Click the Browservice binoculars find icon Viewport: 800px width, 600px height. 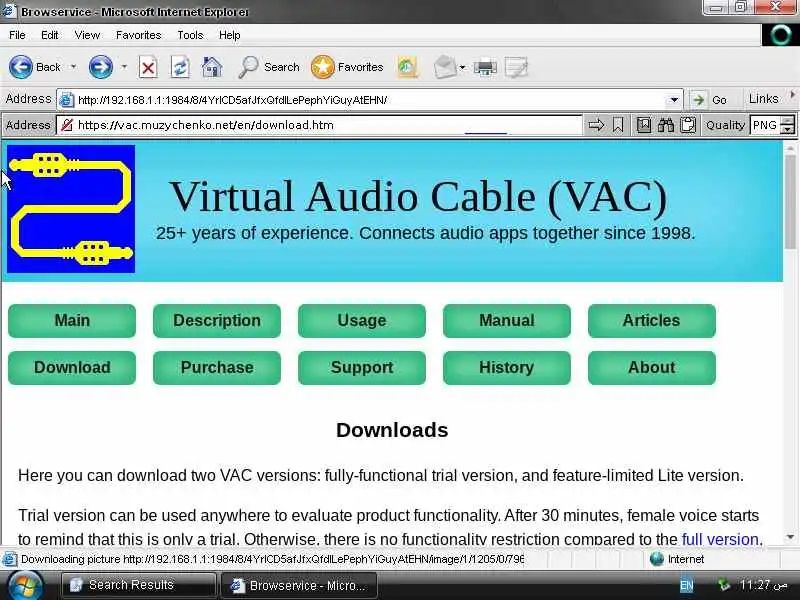coord(666,125)
